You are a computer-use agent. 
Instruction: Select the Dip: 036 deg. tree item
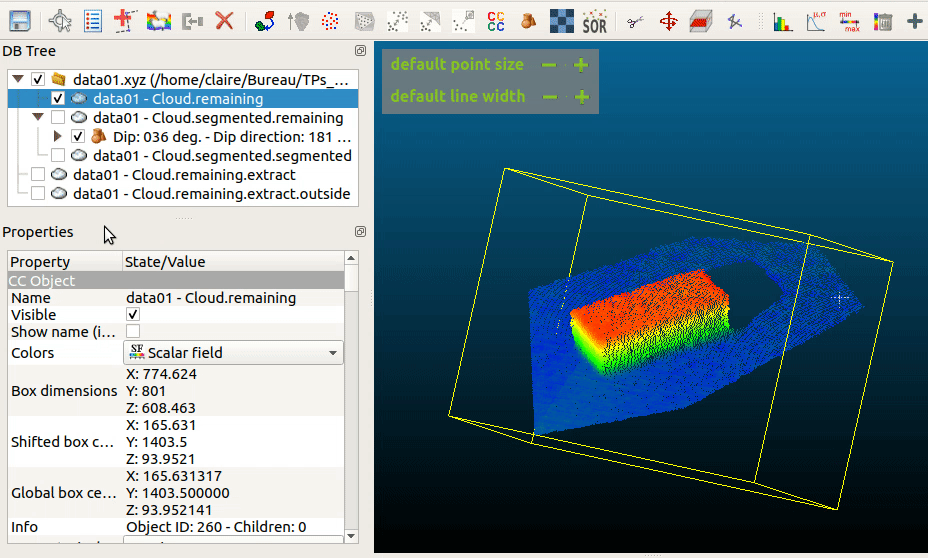coord(232,137)
